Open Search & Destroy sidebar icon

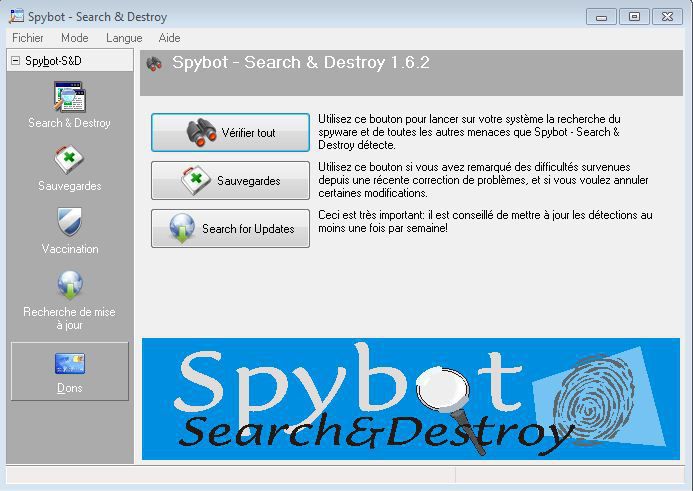[x=69, y=97]
